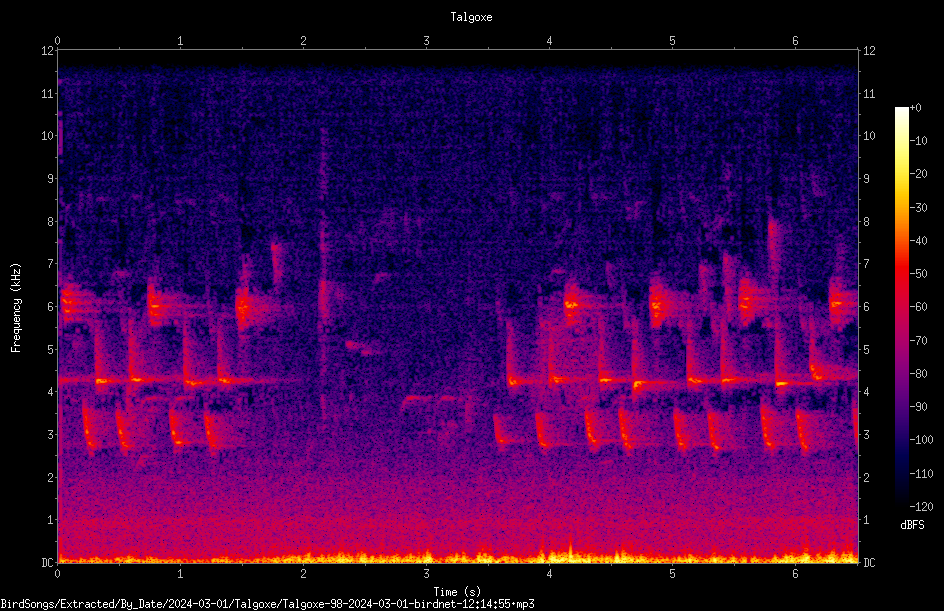The image size is (944, 611).
Task: Click the 2 second mark on top axis
Action: [x=303, y=41]
